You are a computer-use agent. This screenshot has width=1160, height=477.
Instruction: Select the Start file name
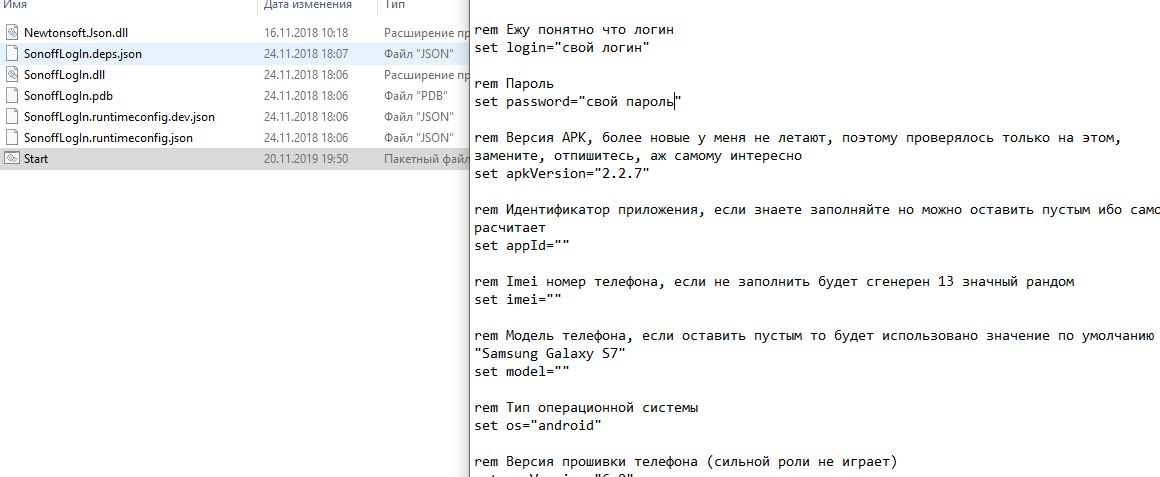pos(36,158)
